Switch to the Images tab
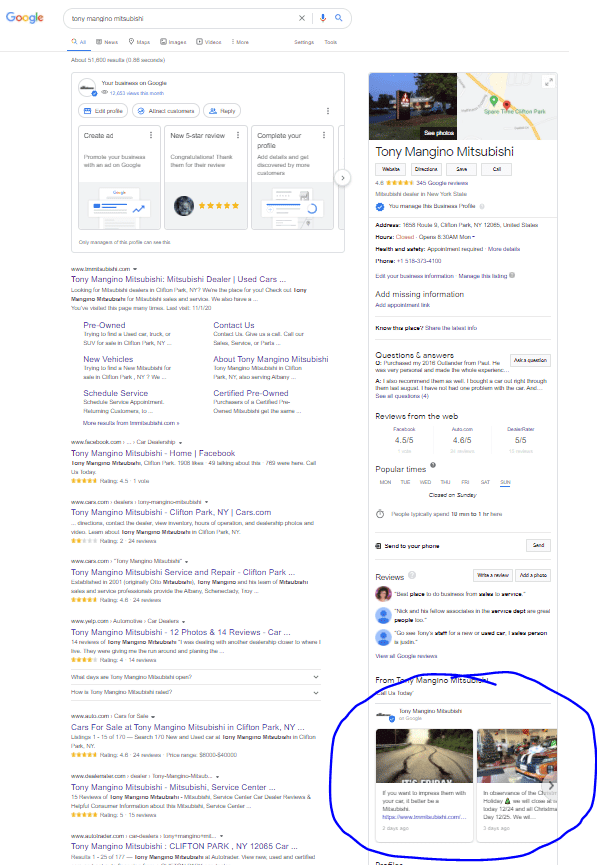 [x=173, y=42]
